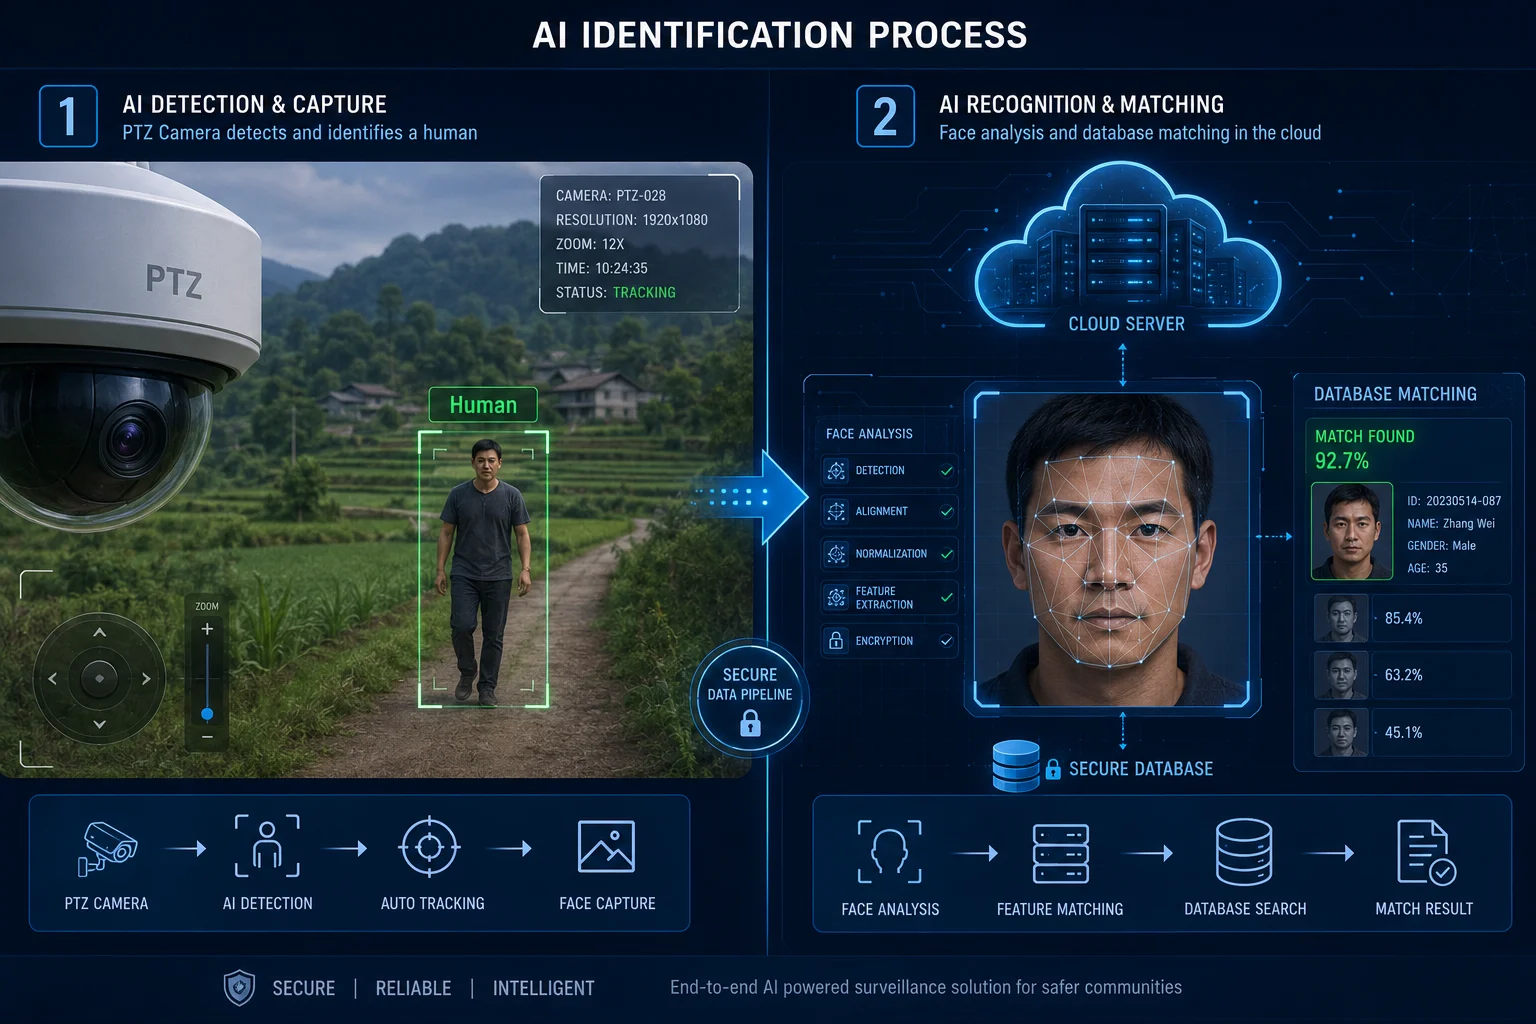1536x1024 pixels.
Task: Click the padlock beside Secure Database
Action: point(1053,769)
